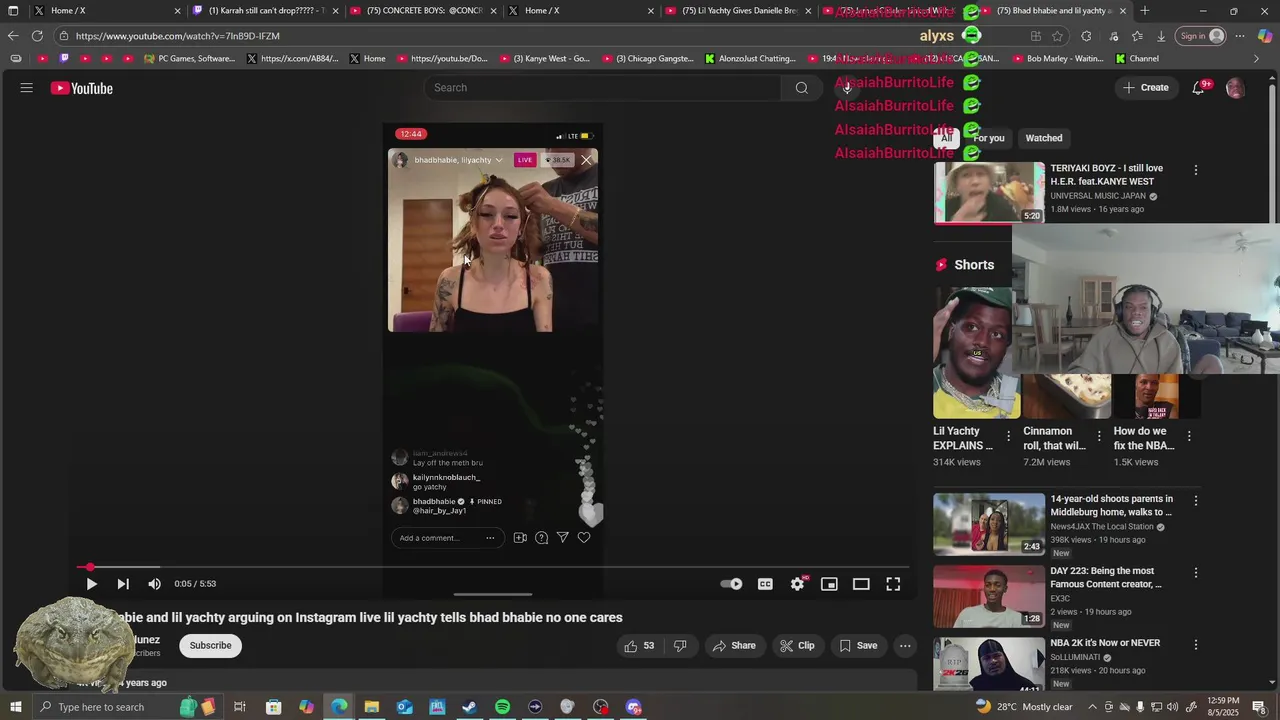Switch to 'Lil Yachty Gives Danielle' tab

click(738, 11)
